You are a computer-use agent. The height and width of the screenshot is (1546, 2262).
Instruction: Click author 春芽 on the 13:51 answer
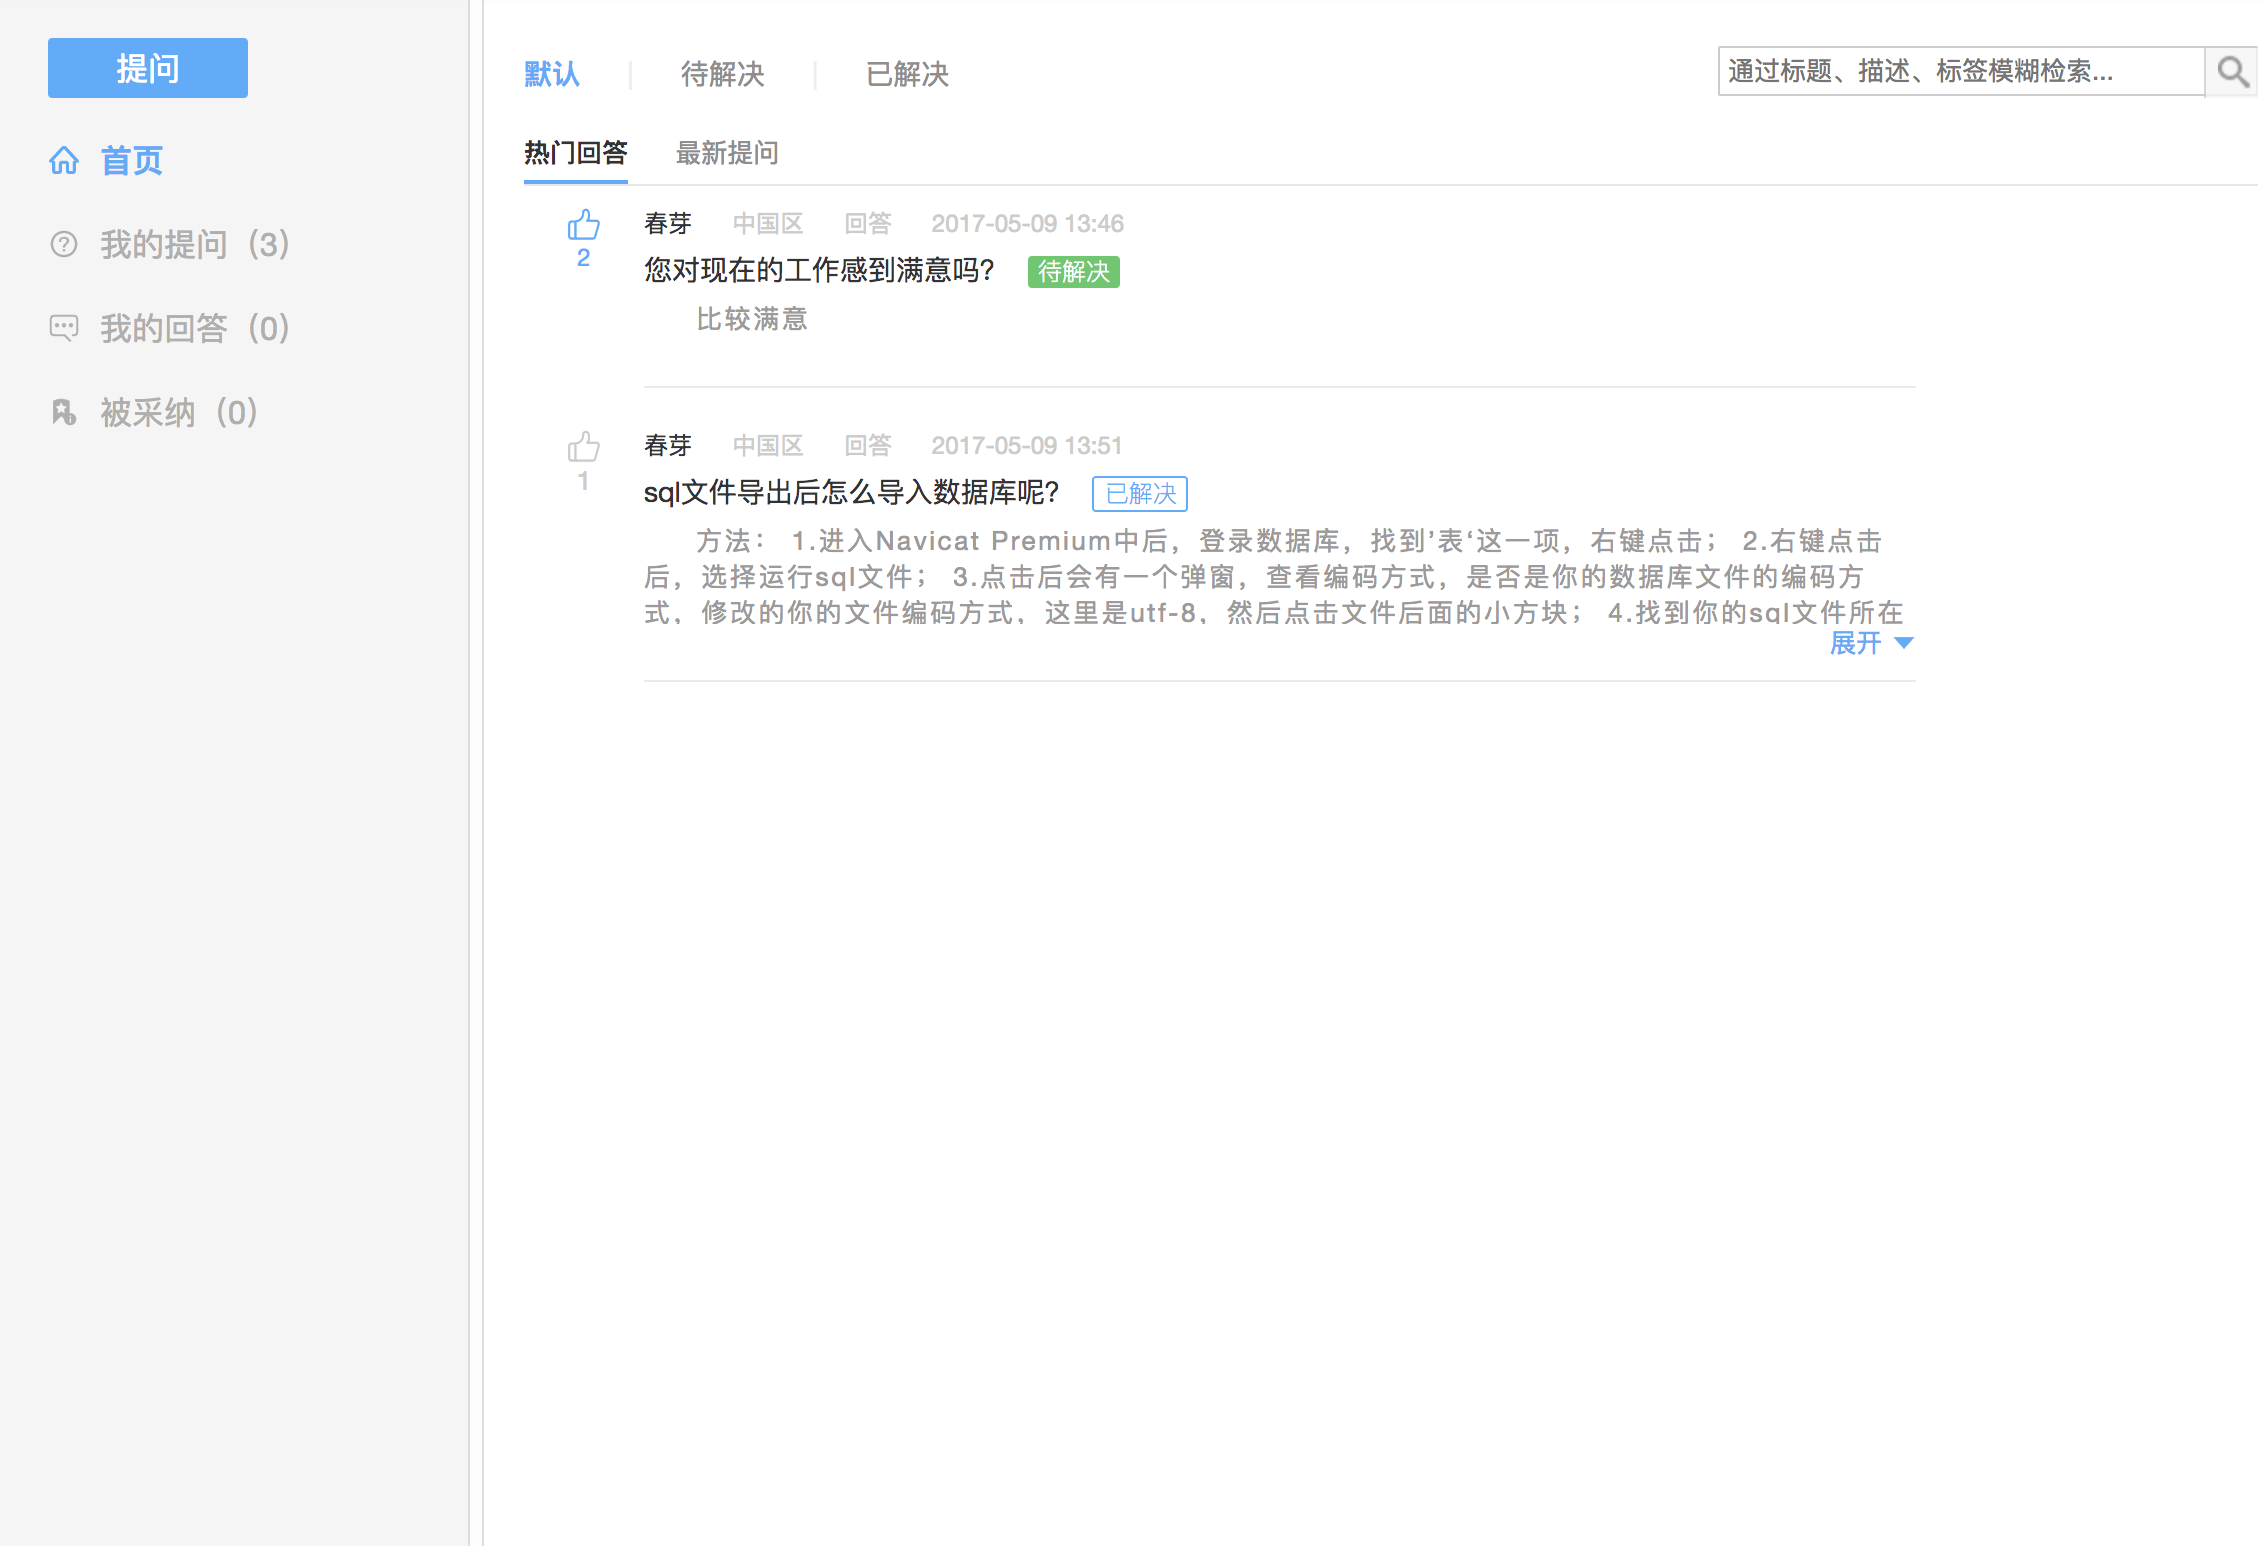pyautogui.click(x=668, y=446)
